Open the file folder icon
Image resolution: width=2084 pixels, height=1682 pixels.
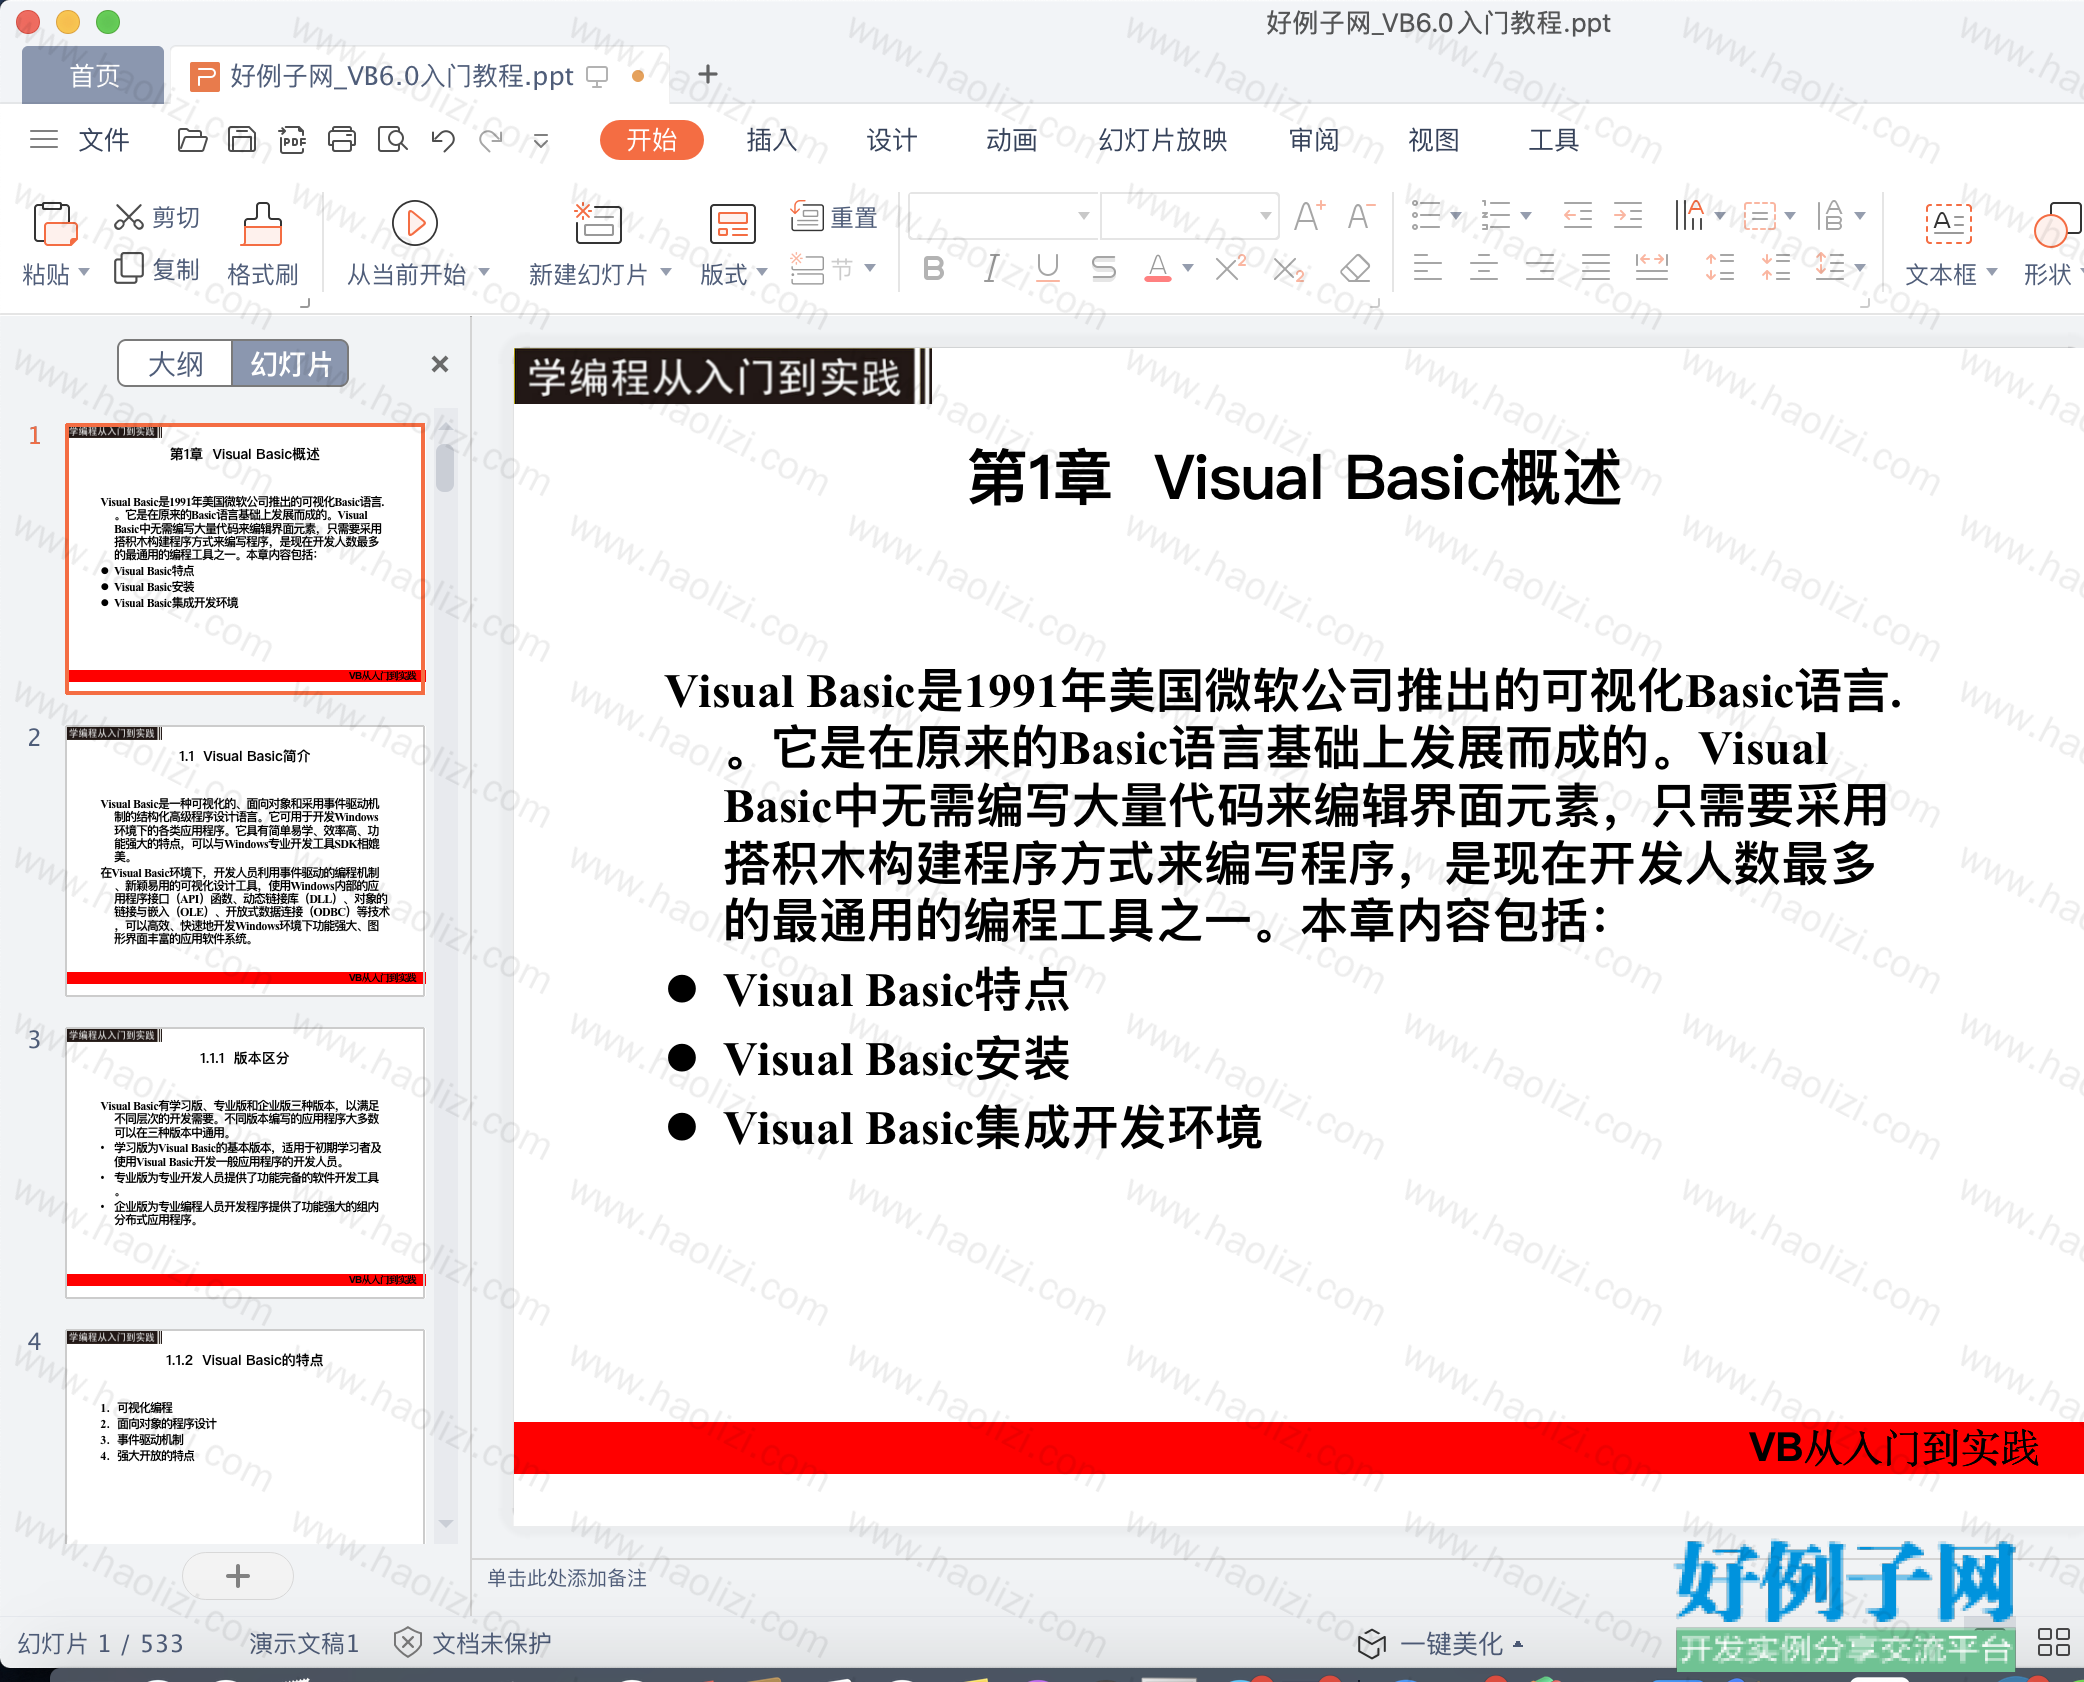coord(192,140)
